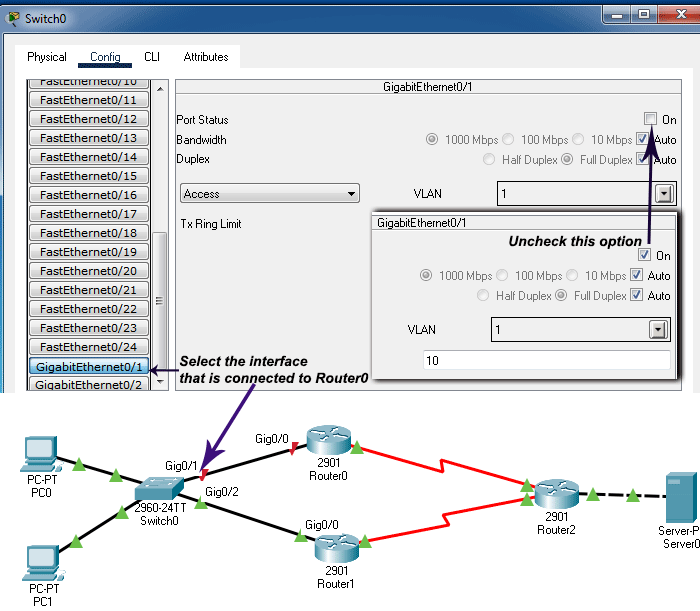Switch to the Physical tab
Image resolution: width=700 pixels, height=611 pixels.
47,57
